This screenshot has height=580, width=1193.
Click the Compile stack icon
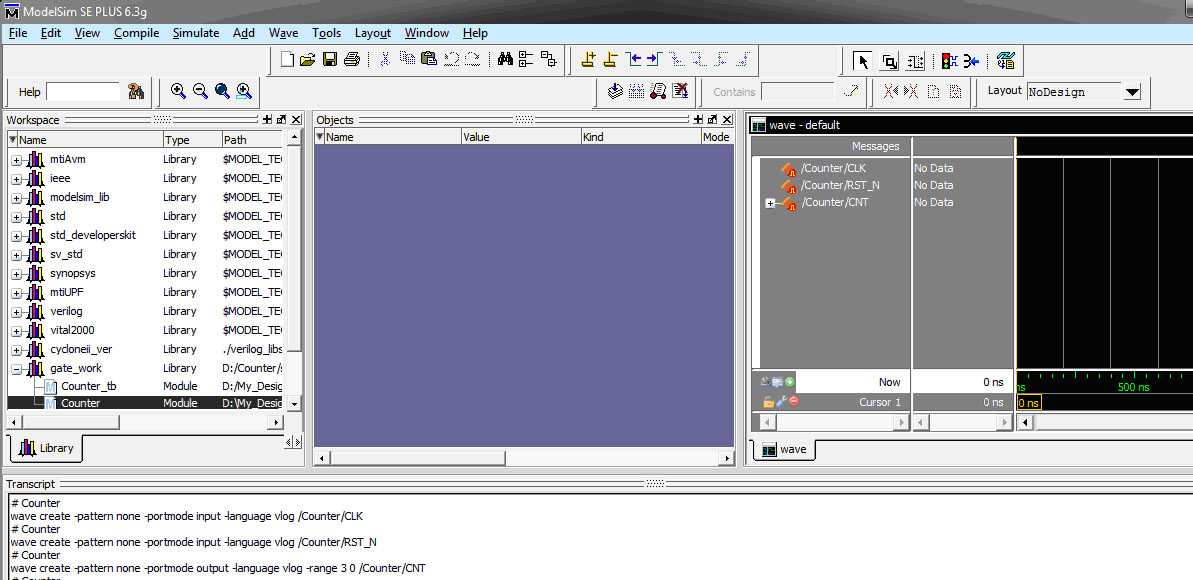pos(616,91)
